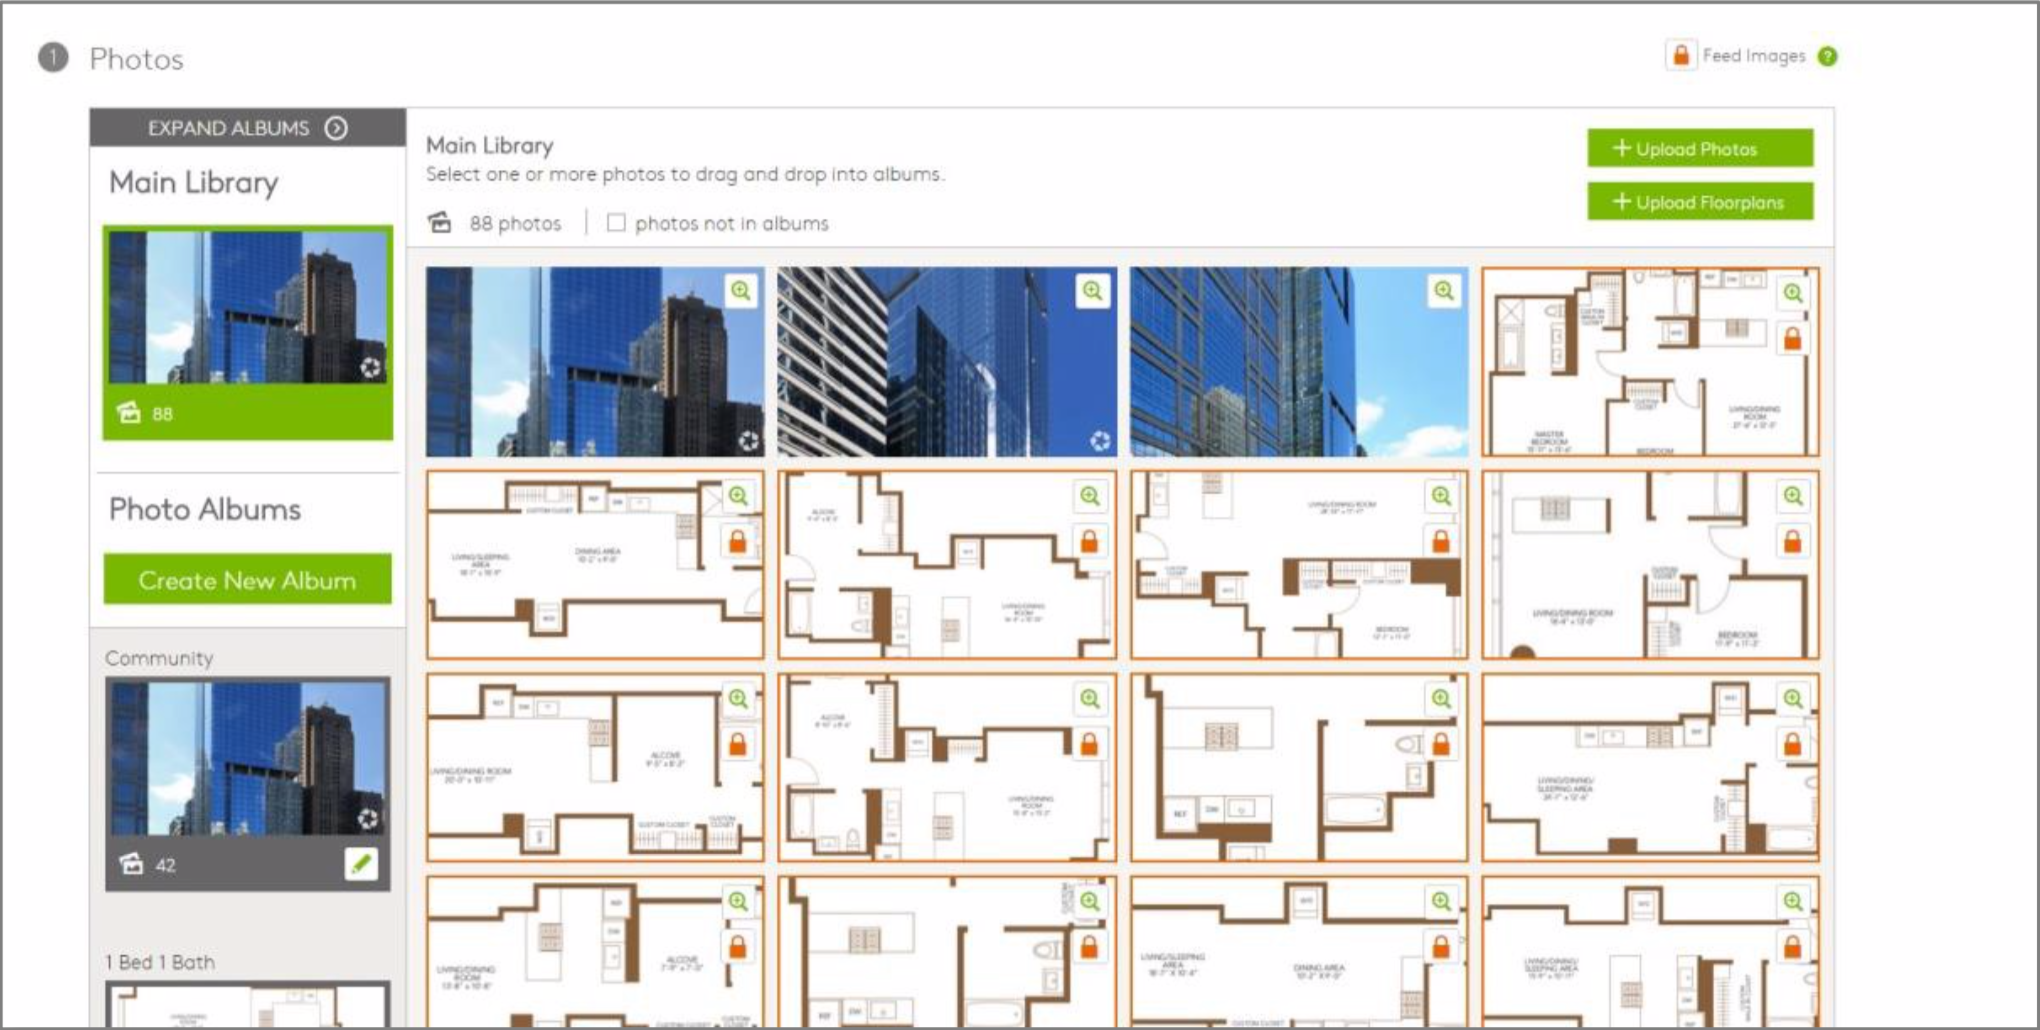
Task: Click the Upload Floorplans button
Action: [x=1700, y=201]
